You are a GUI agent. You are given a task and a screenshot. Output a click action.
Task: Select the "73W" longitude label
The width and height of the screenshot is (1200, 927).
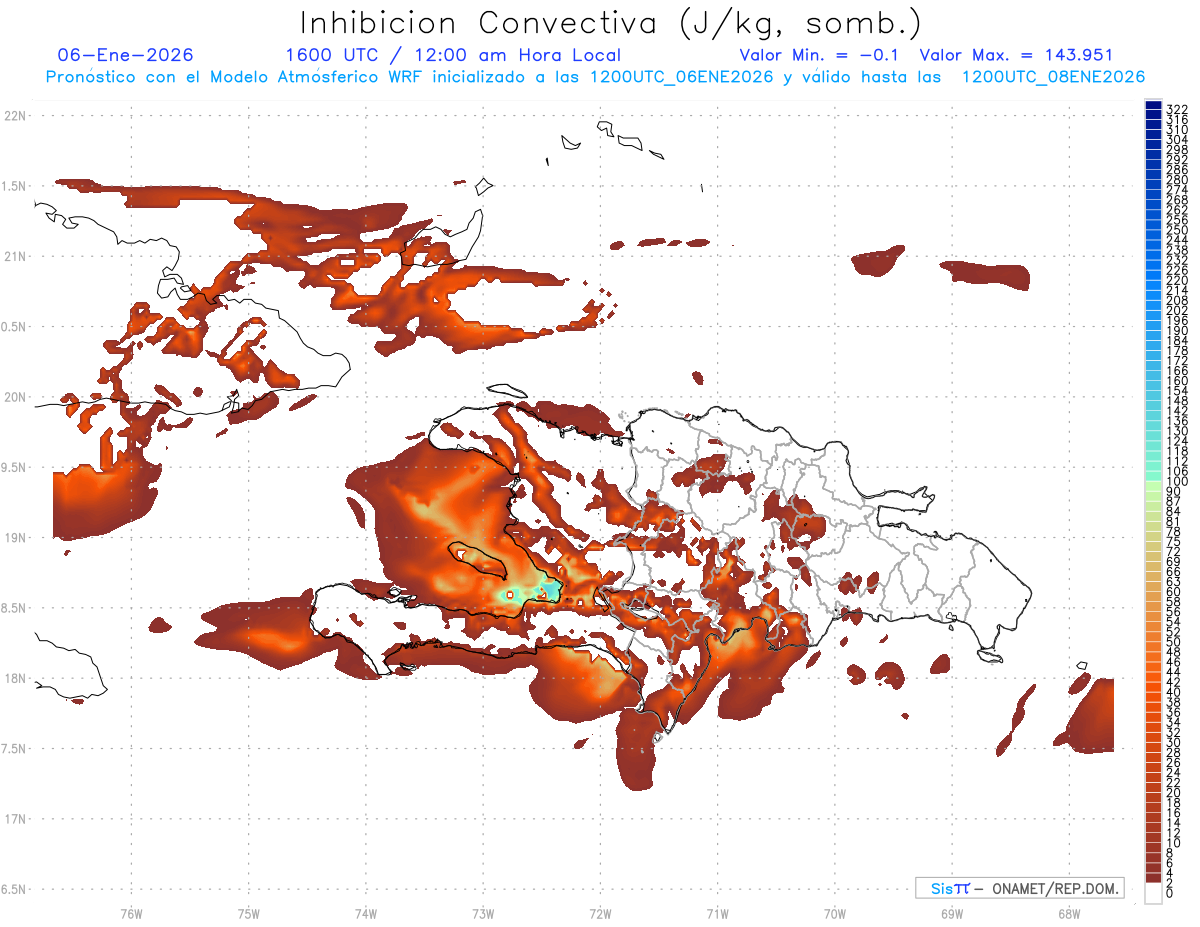click(483, 913)
